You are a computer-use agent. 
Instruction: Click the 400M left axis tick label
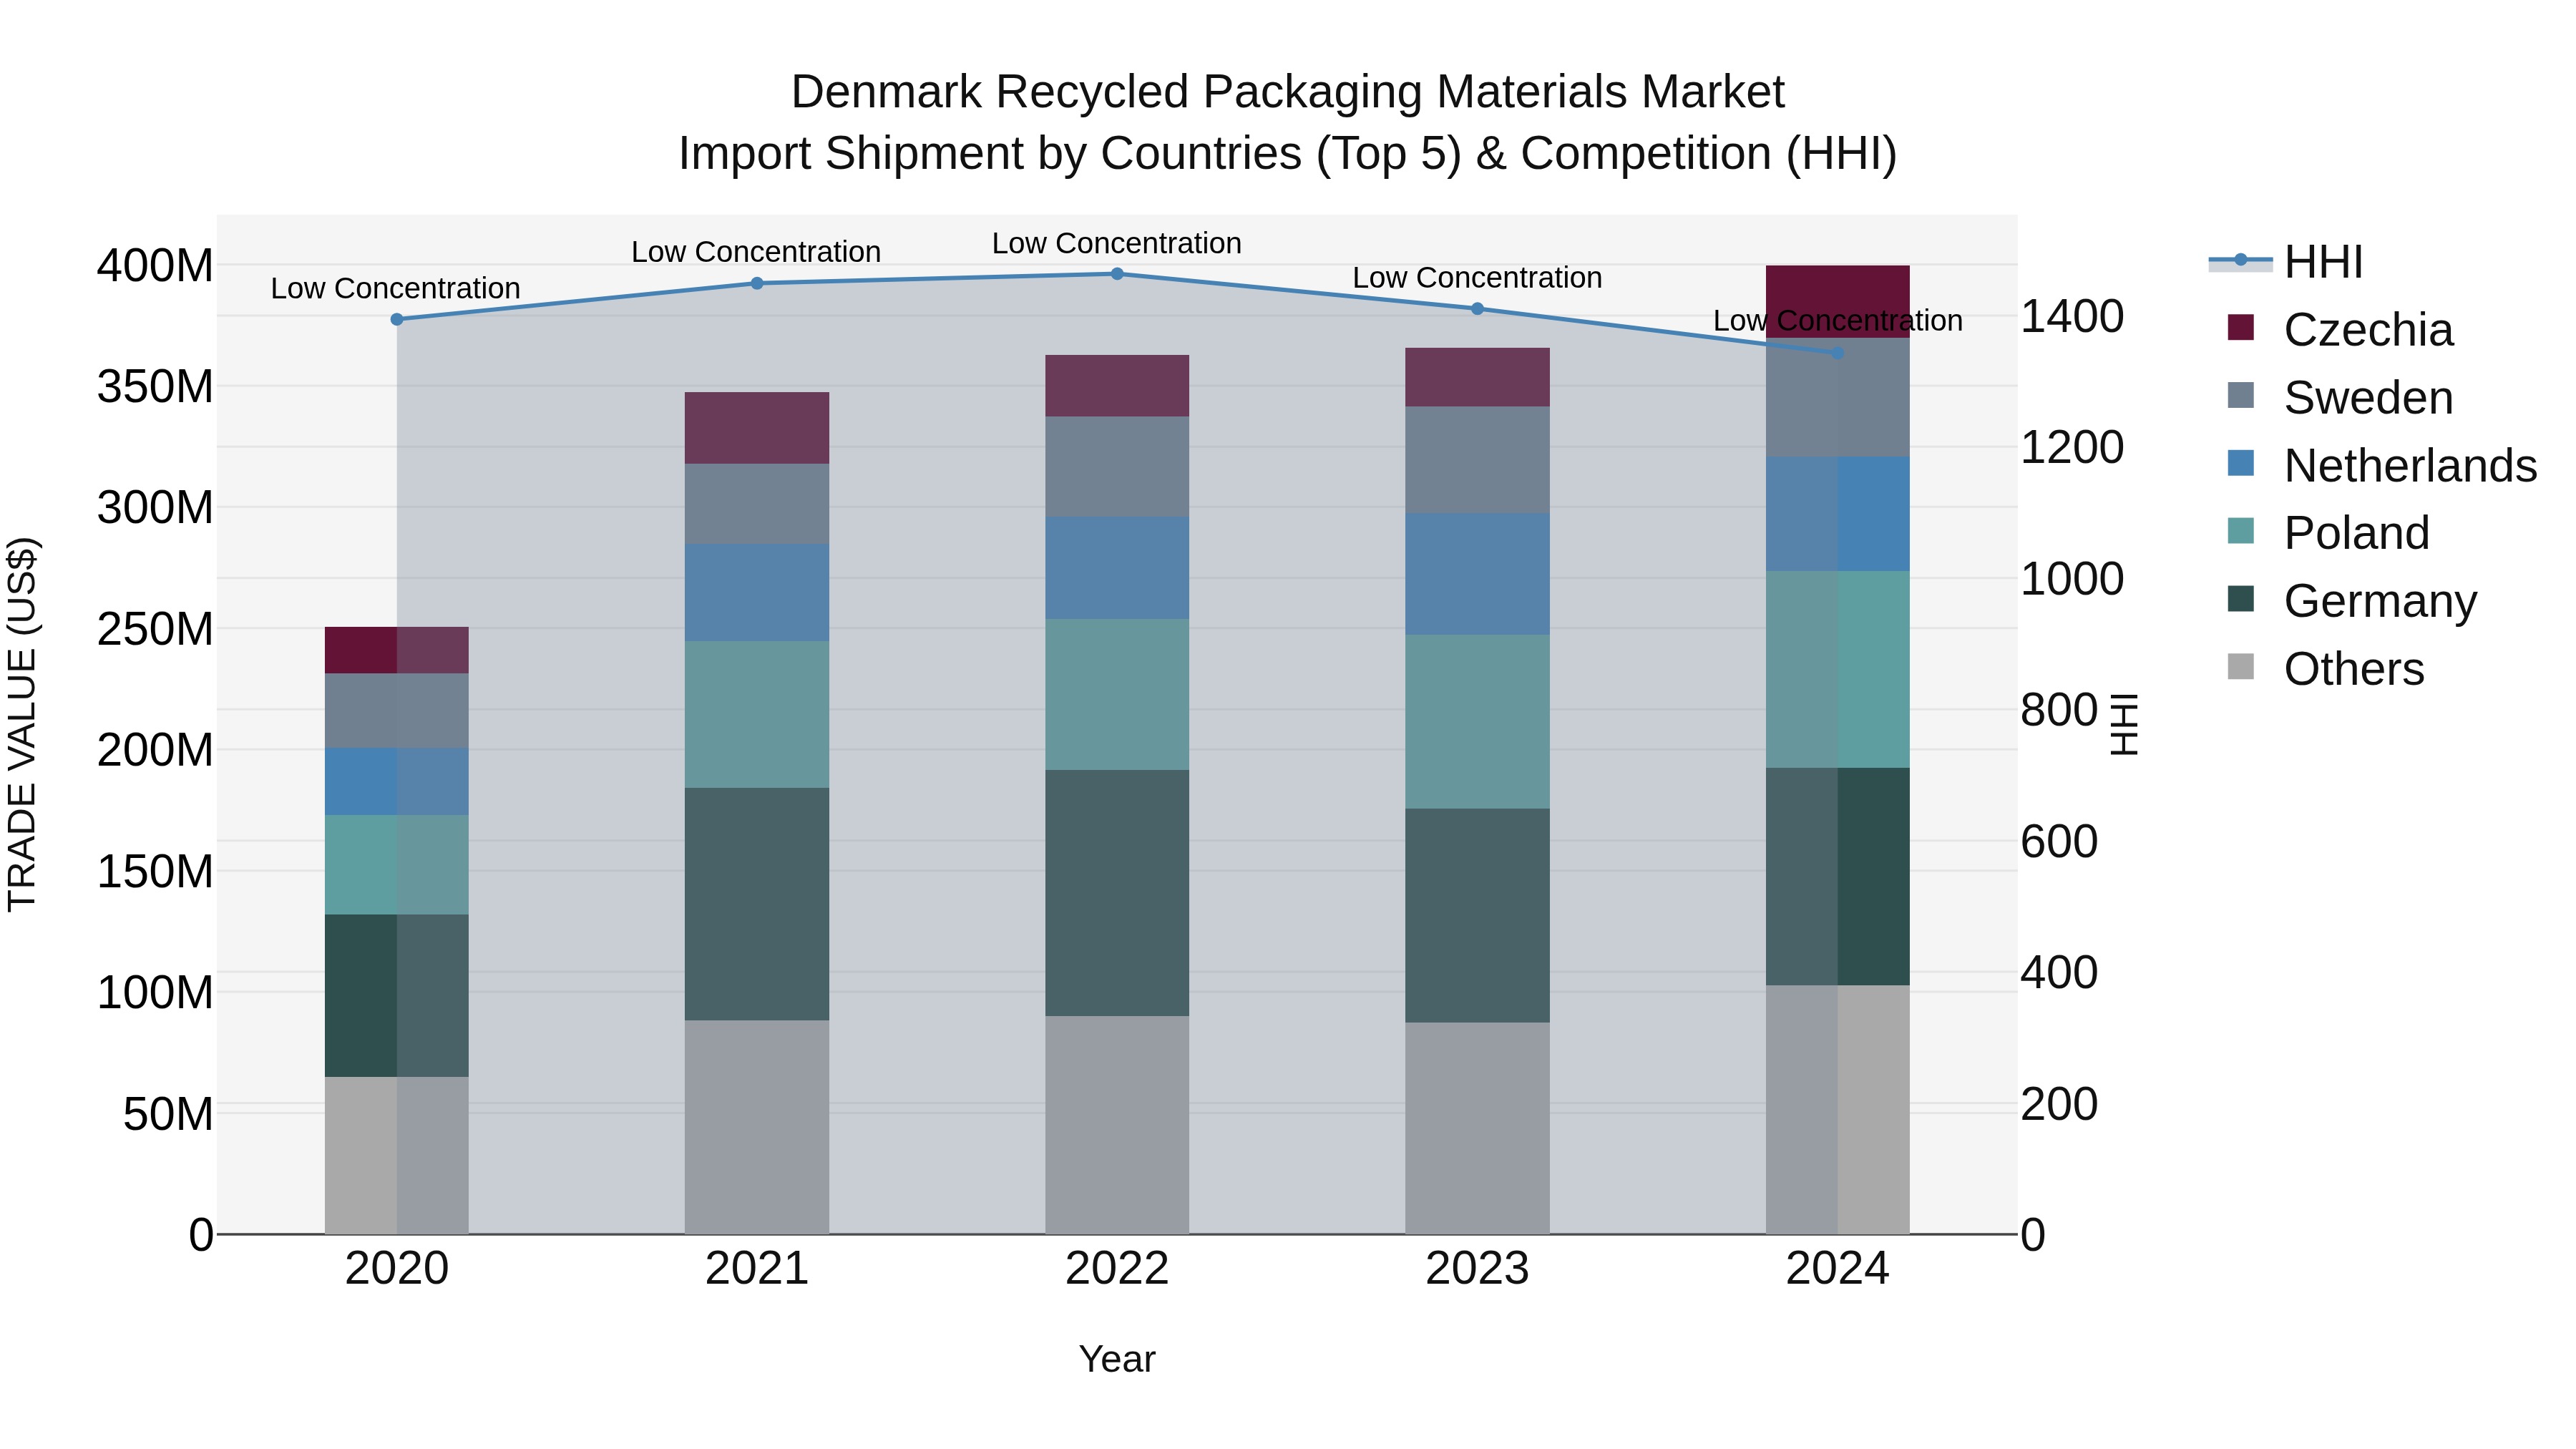pos(155,266)
